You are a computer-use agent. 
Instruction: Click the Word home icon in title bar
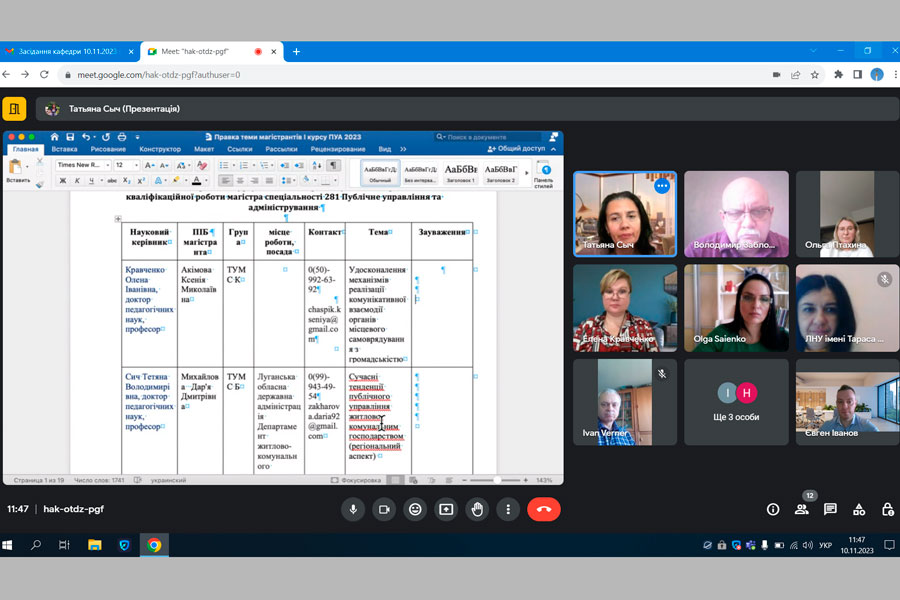coord(54,137)
